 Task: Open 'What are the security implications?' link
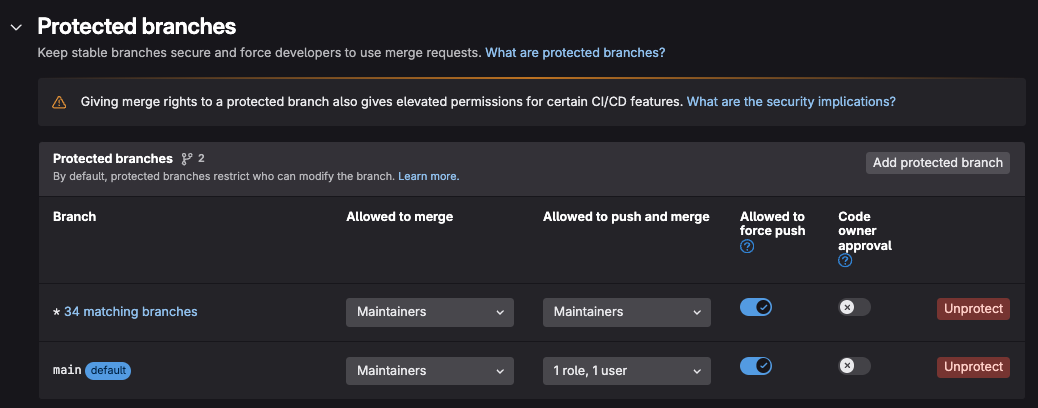791,102
